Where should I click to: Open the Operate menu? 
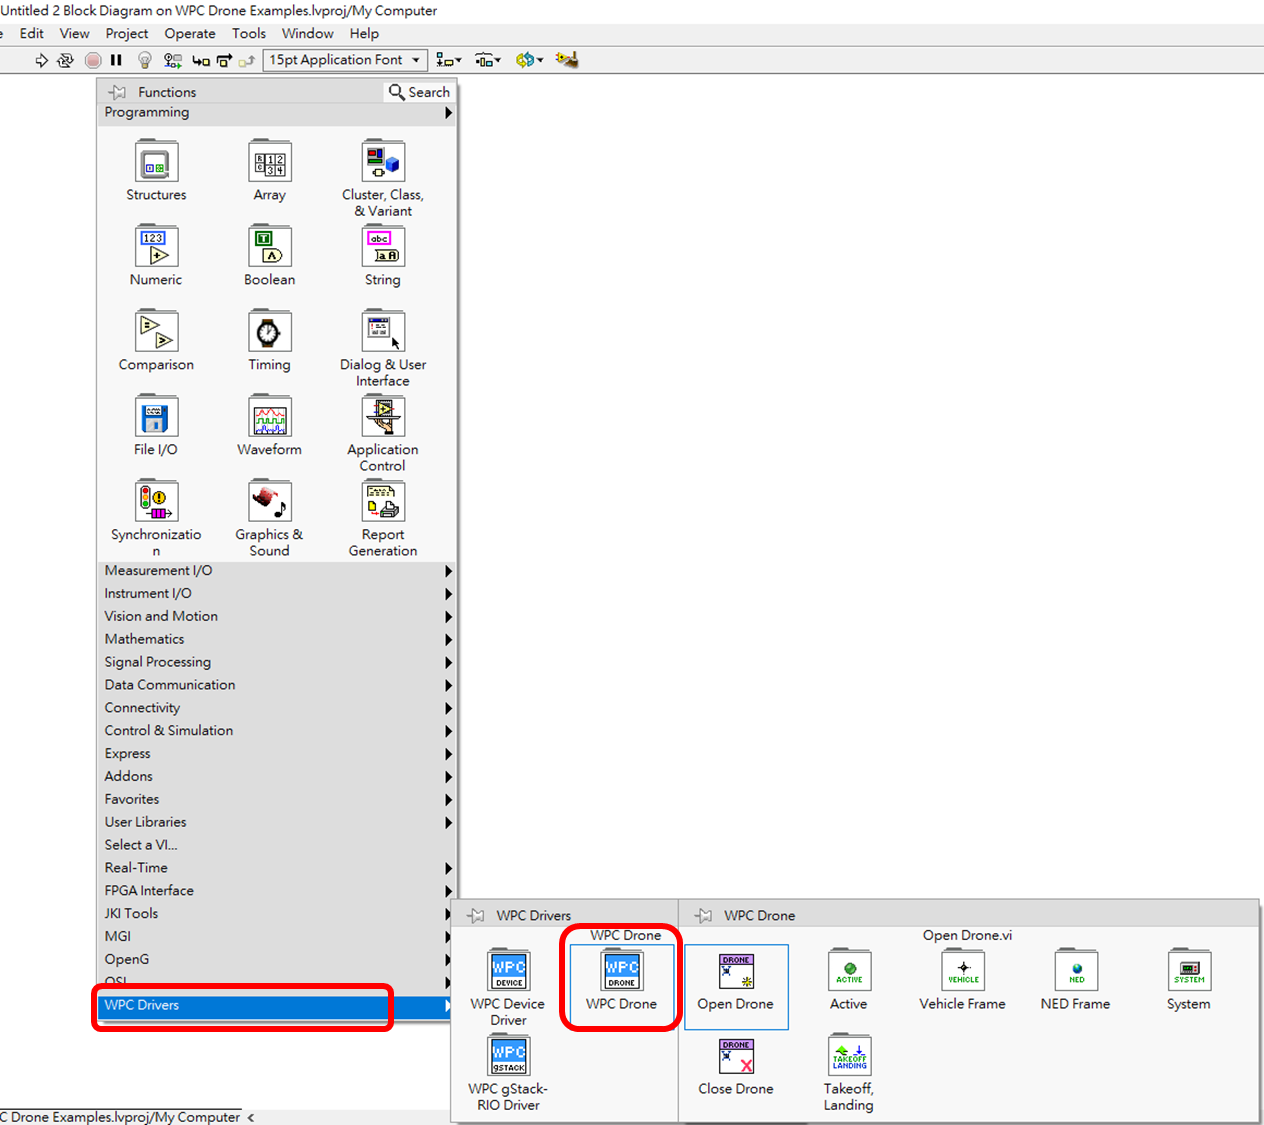click(x=190, y=33)
